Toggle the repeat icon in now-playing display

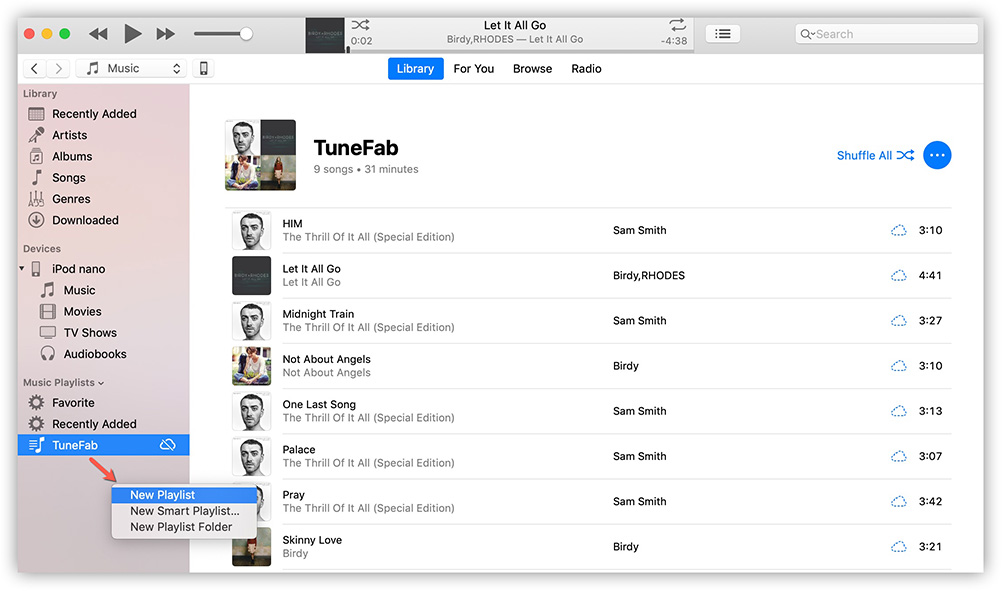[x=678, y=25]
